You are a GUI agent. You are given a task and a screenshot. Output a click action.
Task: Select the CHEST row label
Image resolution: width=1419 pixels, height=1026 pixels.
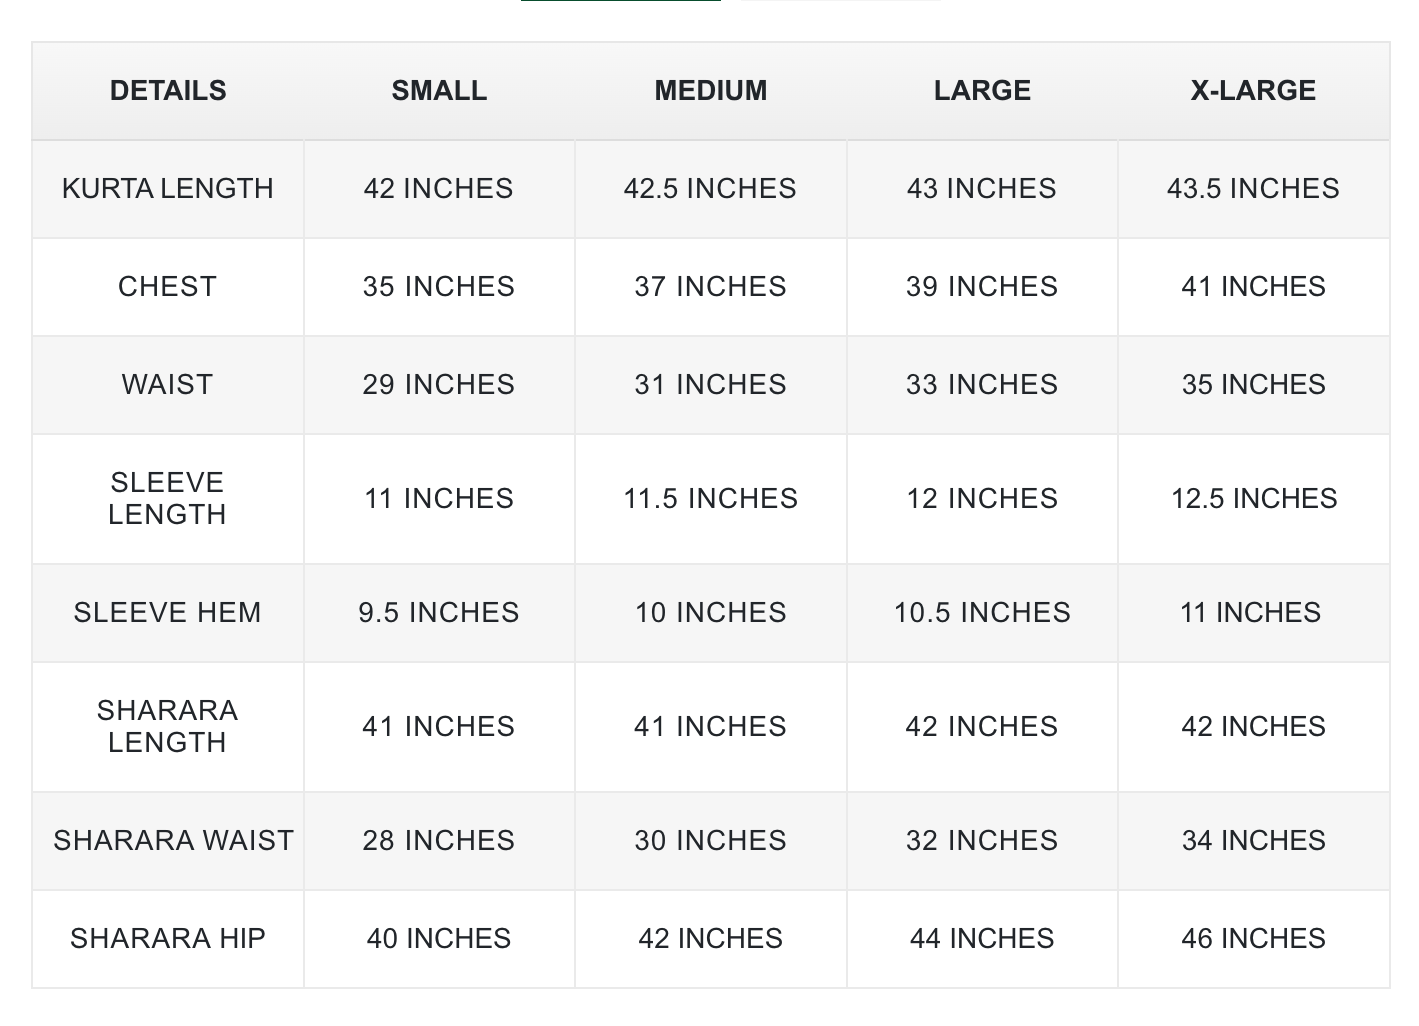168,287
